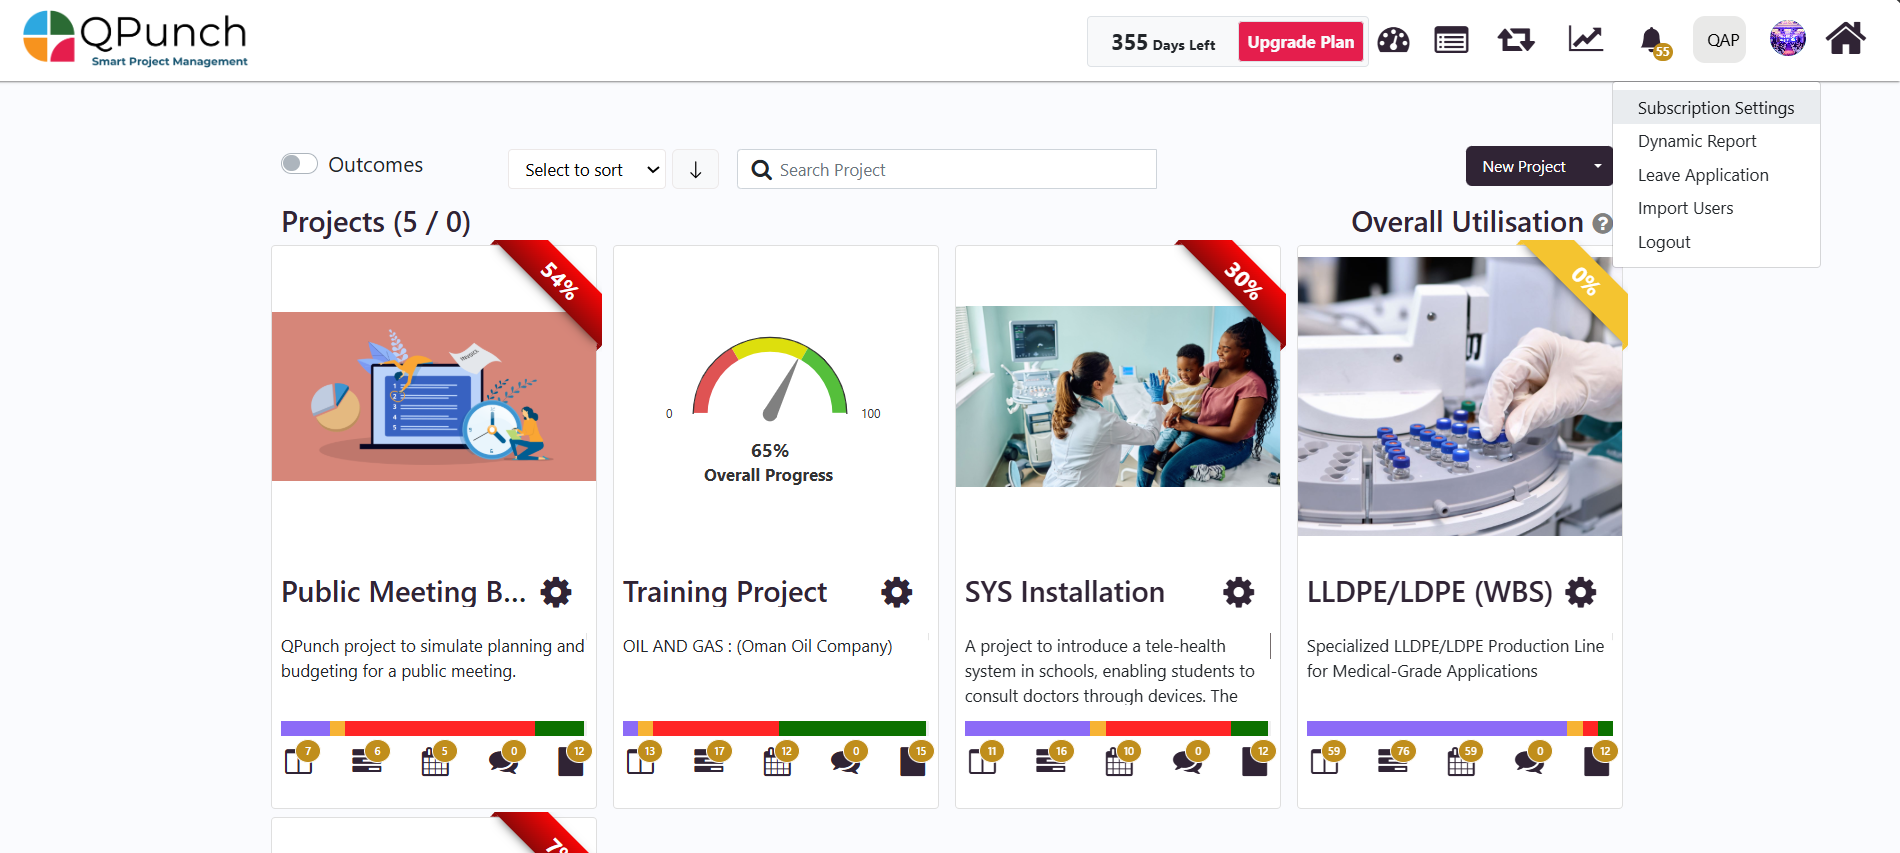
Task: Click the Upgrade Plan button
Action: tap(1300, 42)
